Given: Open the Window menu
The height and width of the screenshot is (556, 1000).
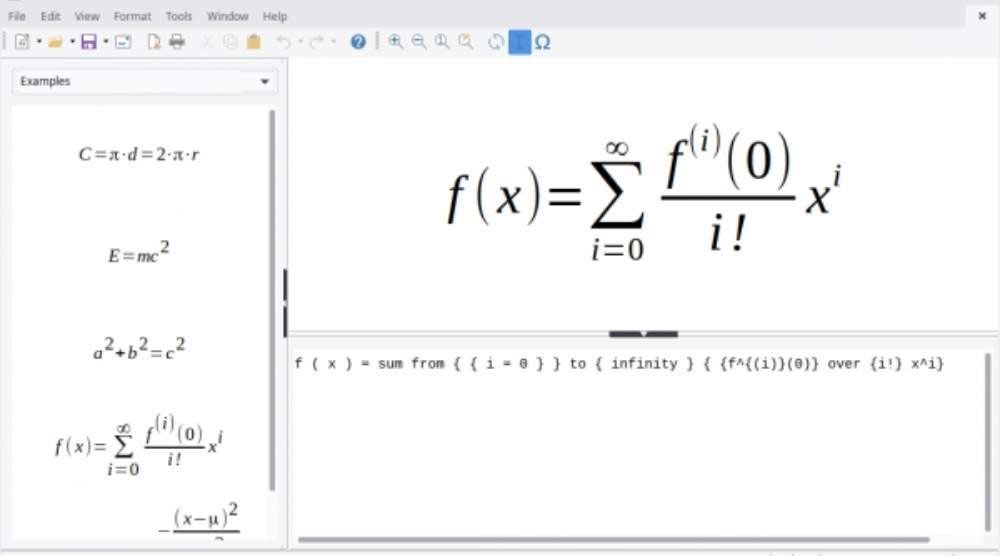Looking at the screenshot, I should 228,16.
